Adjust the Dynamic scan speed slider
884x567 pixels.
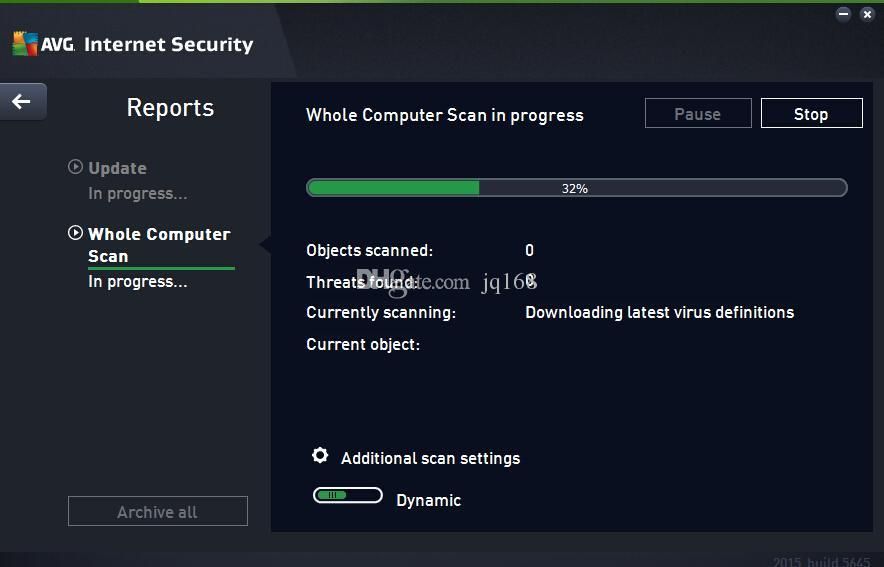348,495
